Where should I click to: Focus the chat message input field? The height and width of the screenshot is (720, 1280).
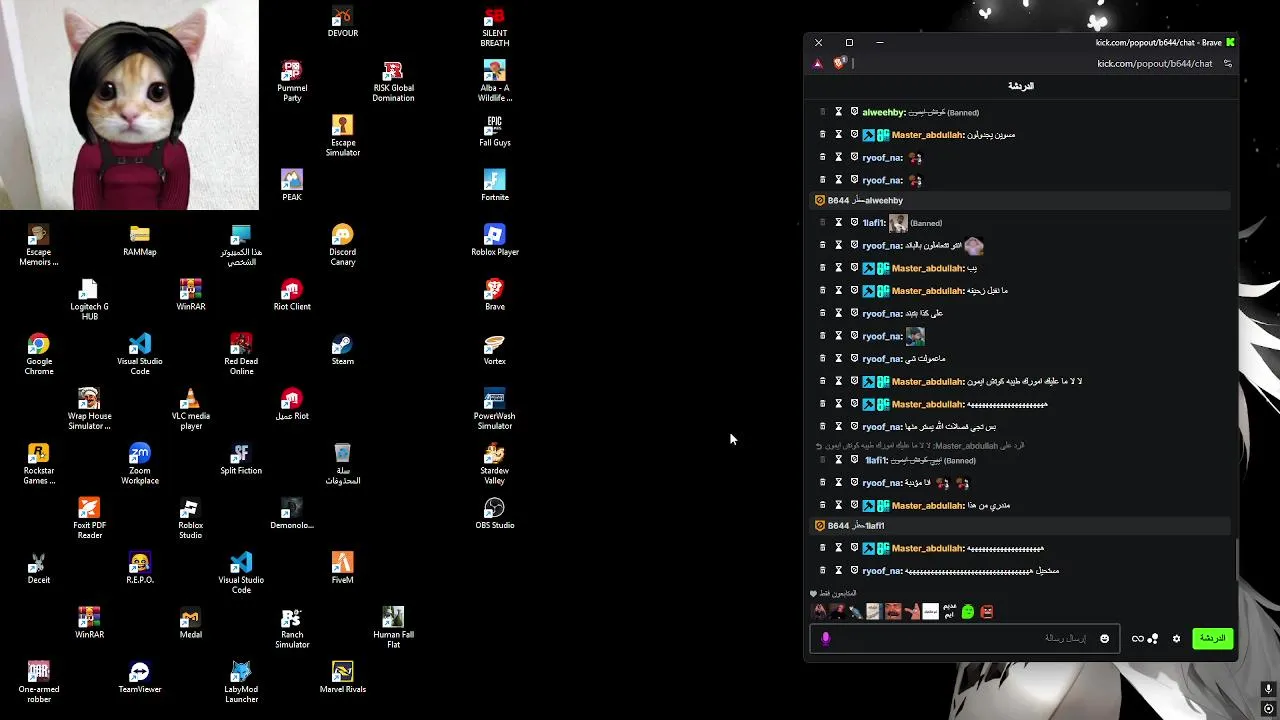tap(963, 638)
